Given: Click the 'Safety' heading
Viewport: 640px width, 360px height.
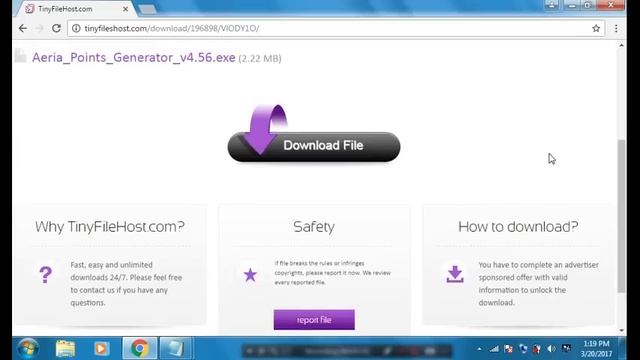Looking at the screenshot, I should click(x=314, y=227).
